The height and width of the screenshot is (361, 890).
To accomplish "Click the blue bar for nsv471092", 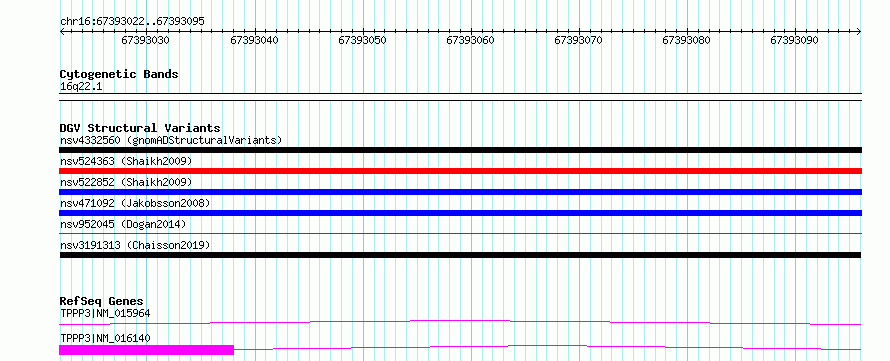I will pos(460,213).
